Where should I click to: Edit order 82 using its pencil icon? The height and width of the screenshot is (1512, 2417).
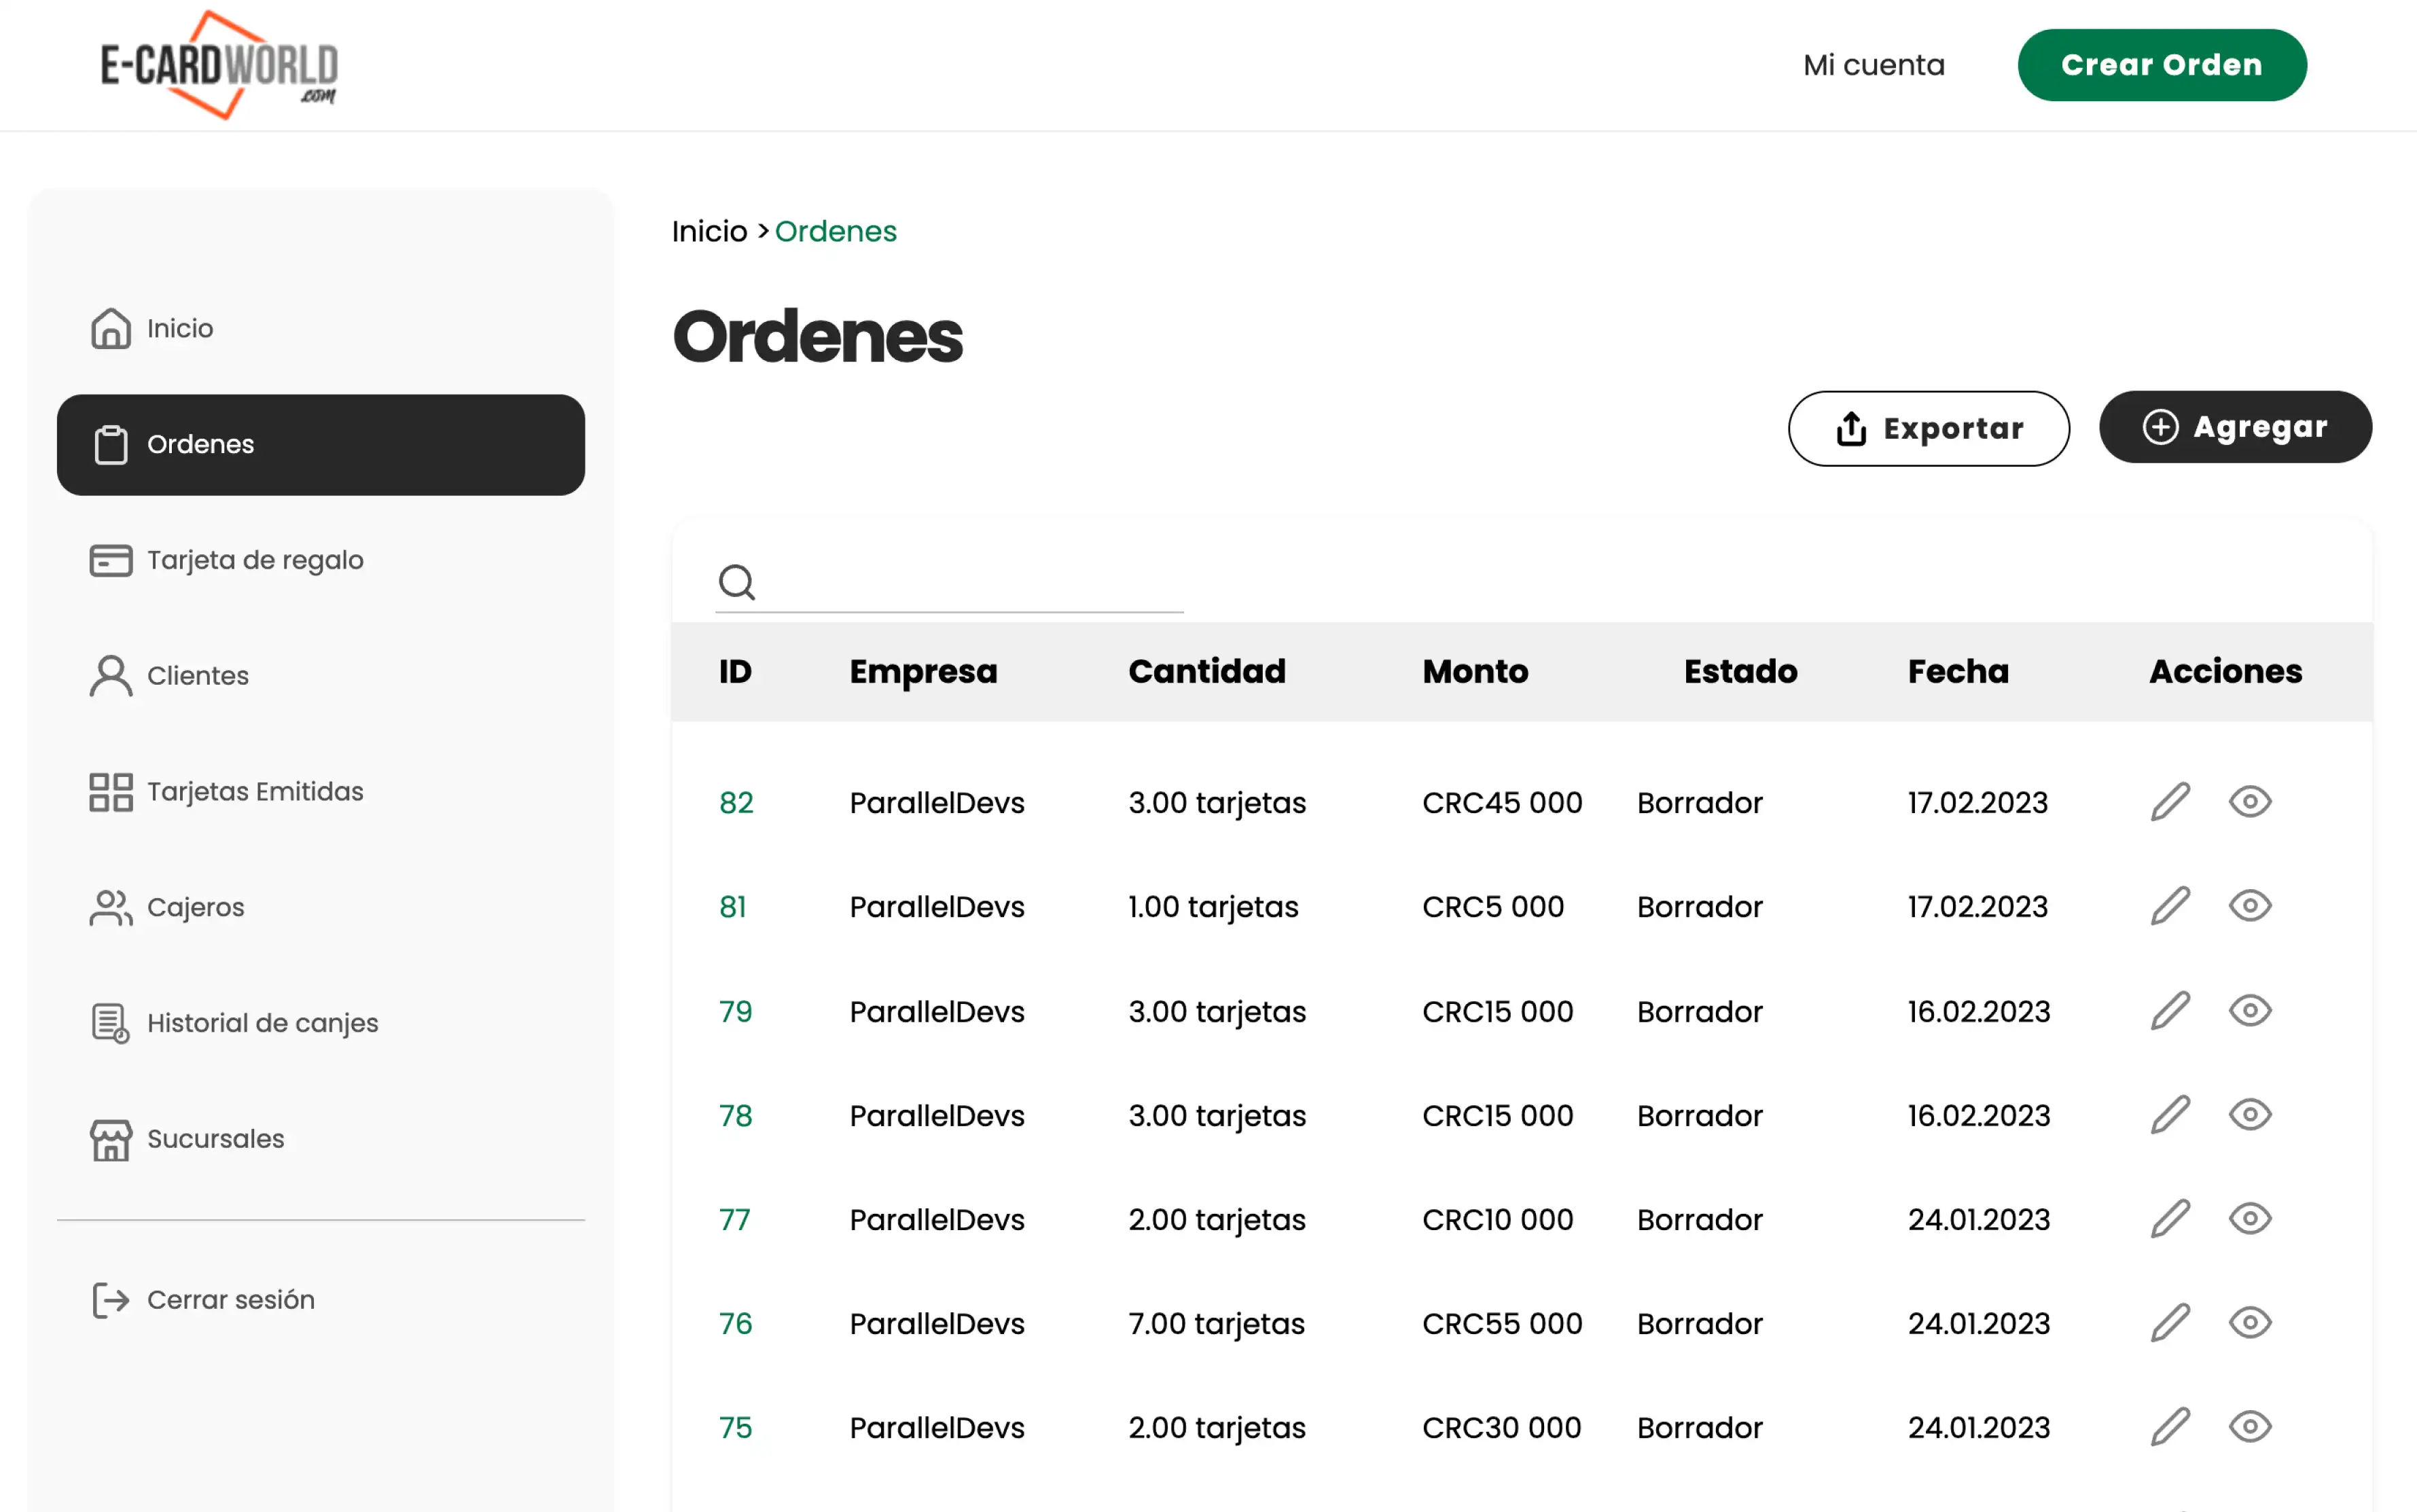pyautogui.click(x=2169, y=801)
